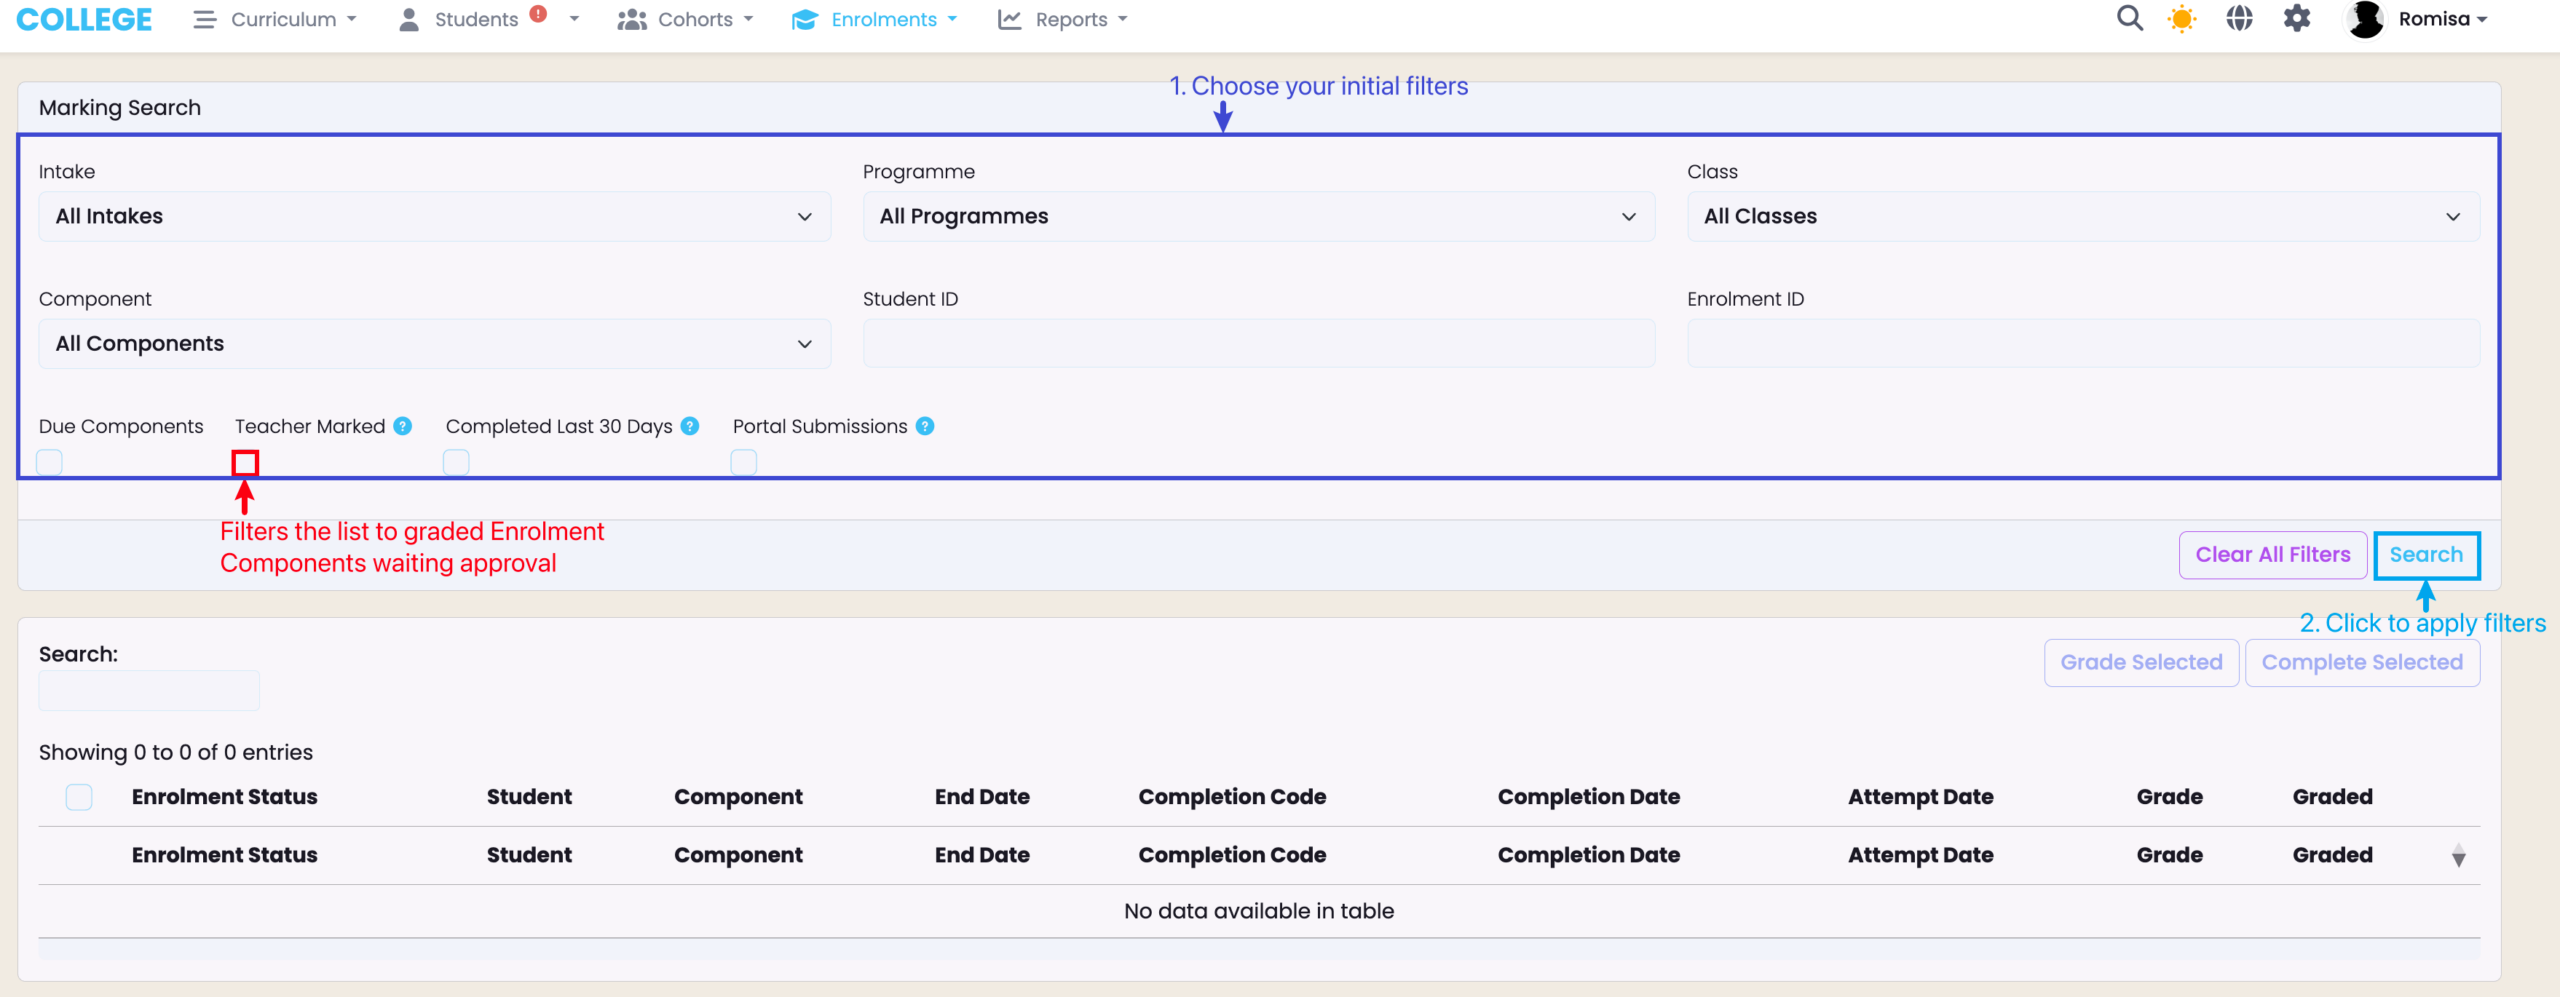
Task: Enable the Due Components checkbox
Action: pos(49,462)
